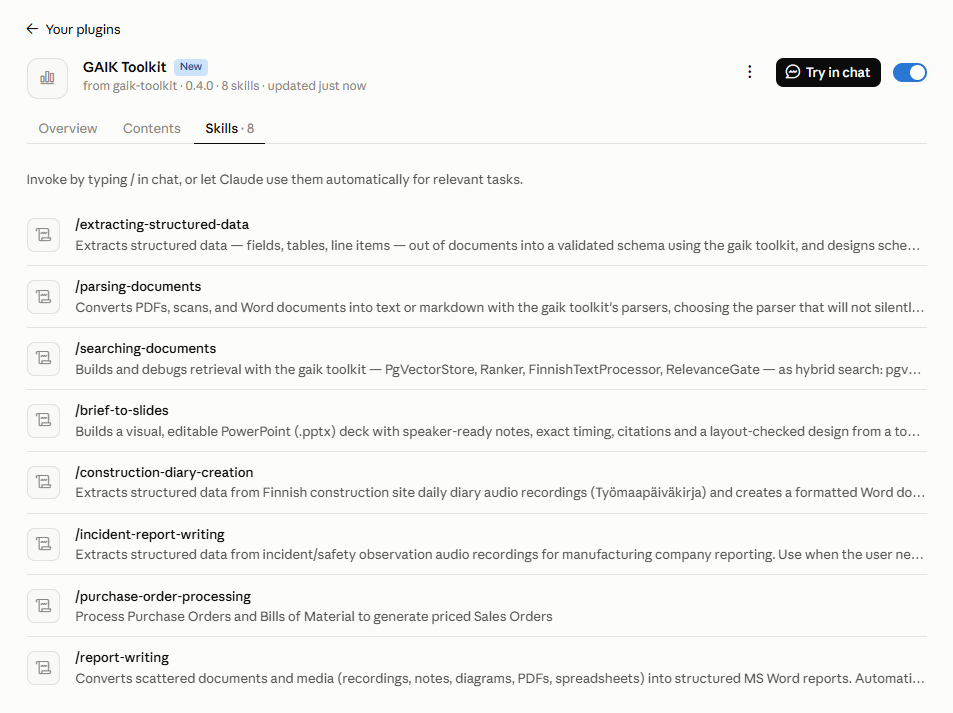Click description starting 'Converts PDFs, scans, and Word'
Viewport: 953px width, 713px height.
[x=500, y=308]
